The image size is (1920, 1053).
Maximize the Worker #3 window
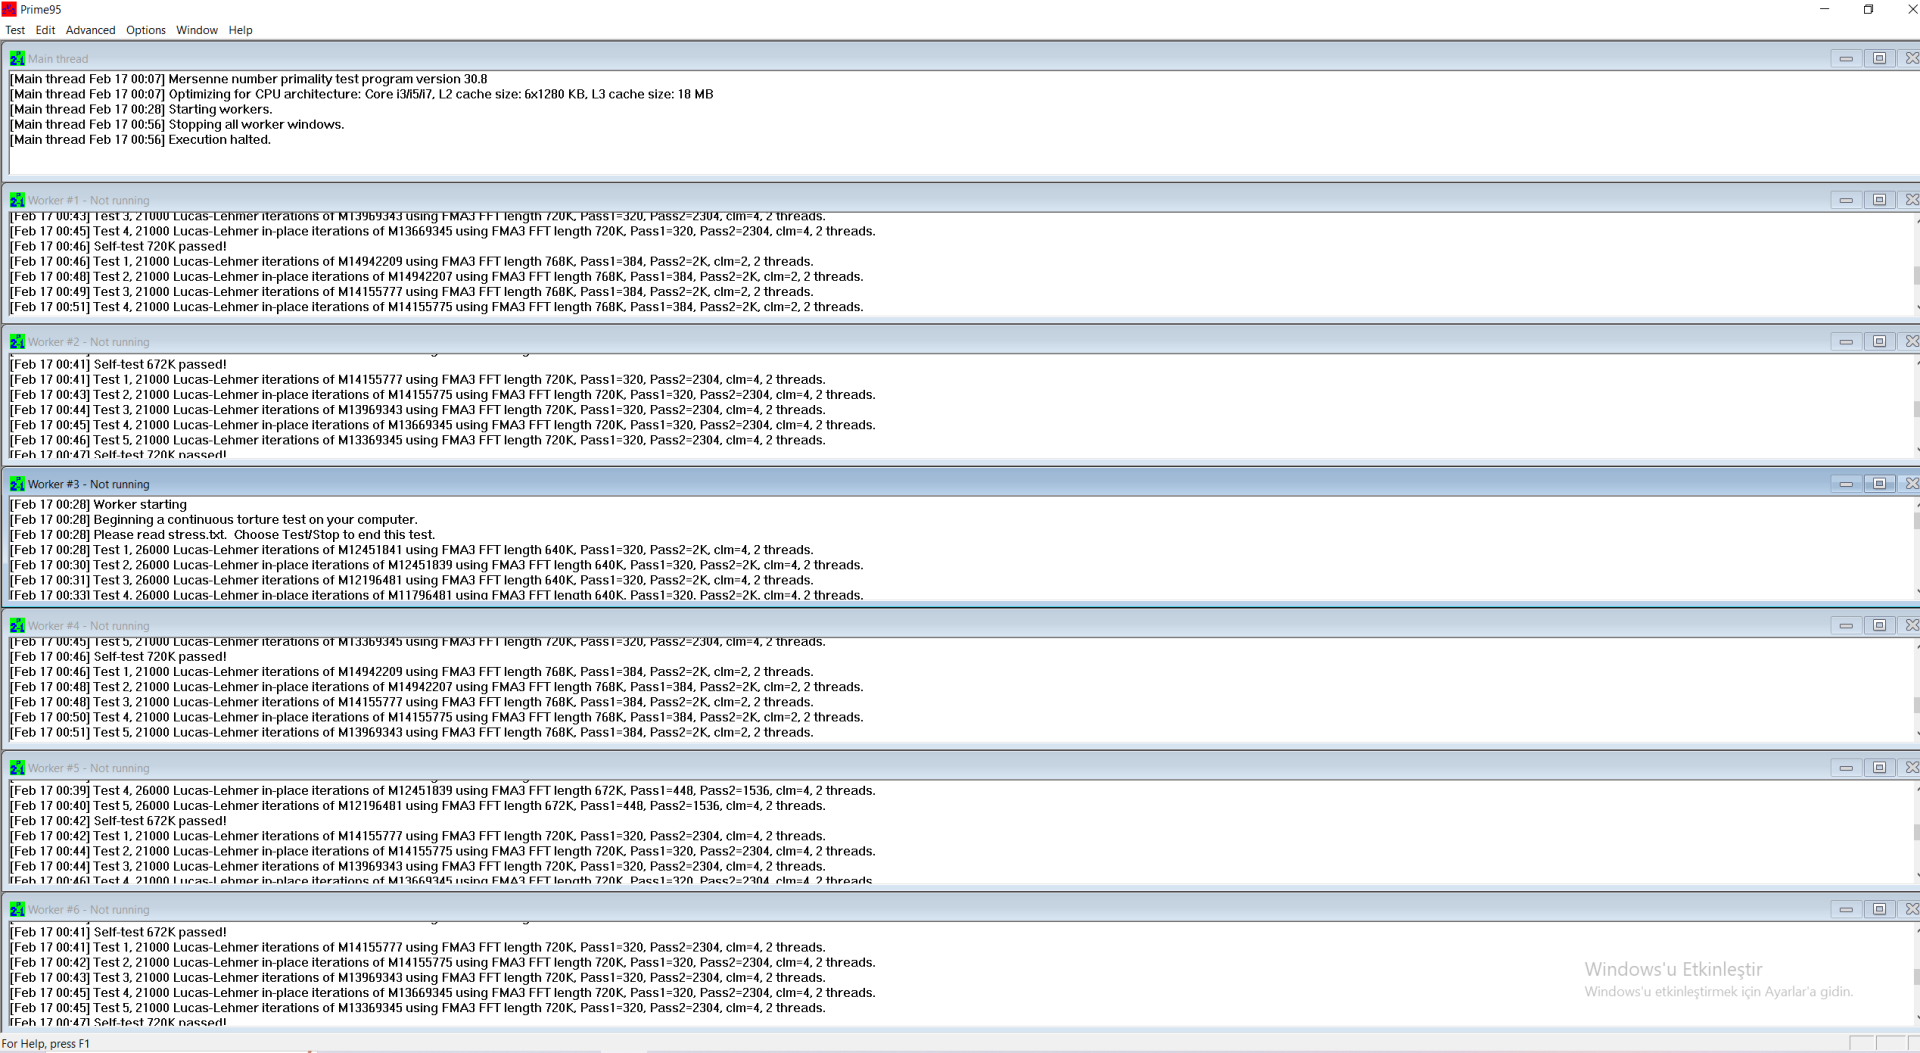tap(1879, 484)
